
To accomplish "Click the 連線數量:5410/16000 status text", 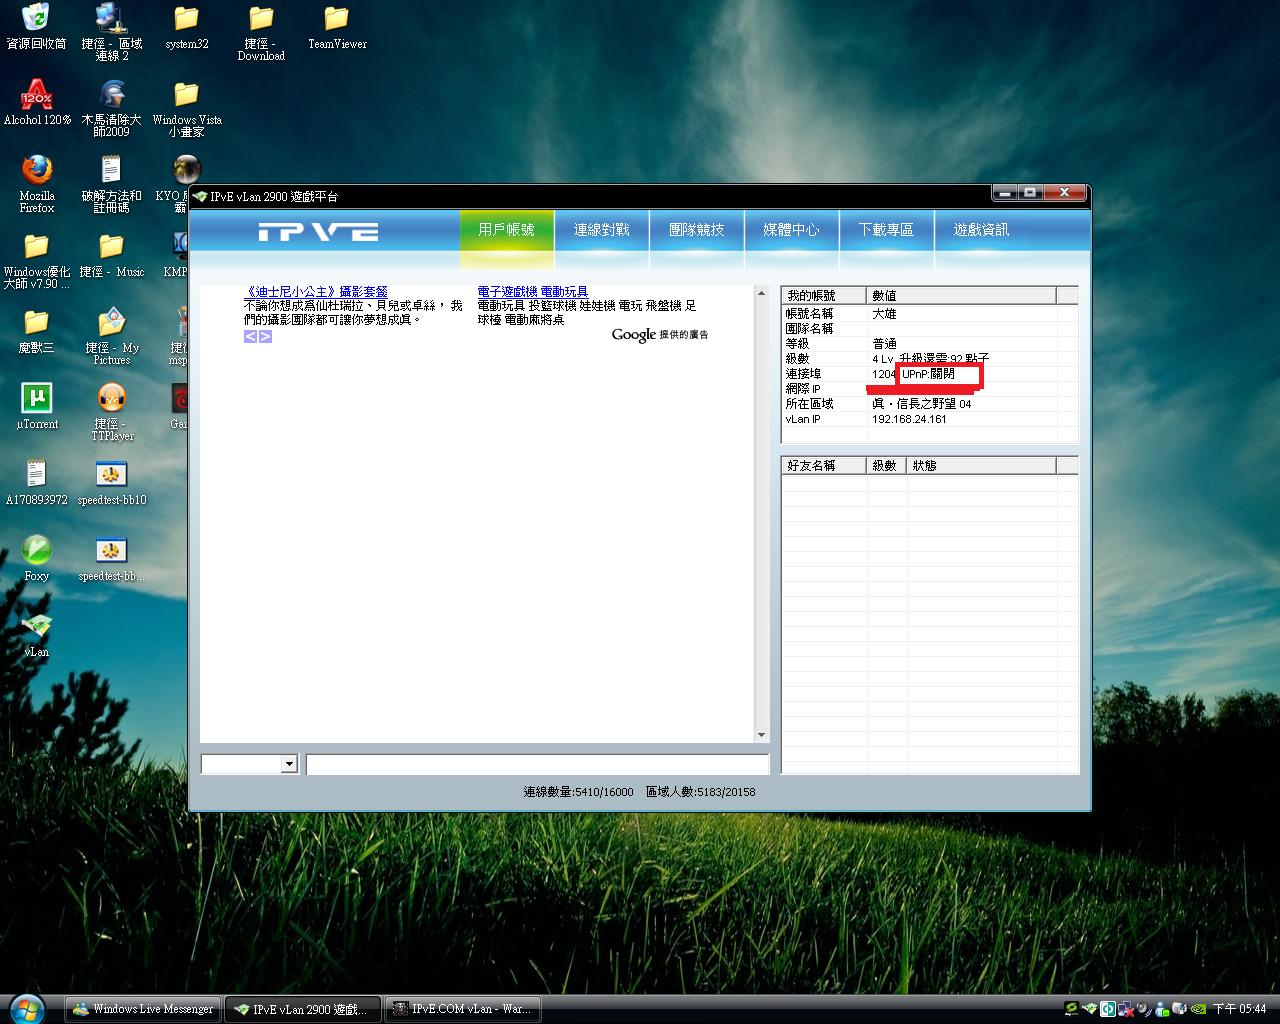I will click(x=578, y=792).
